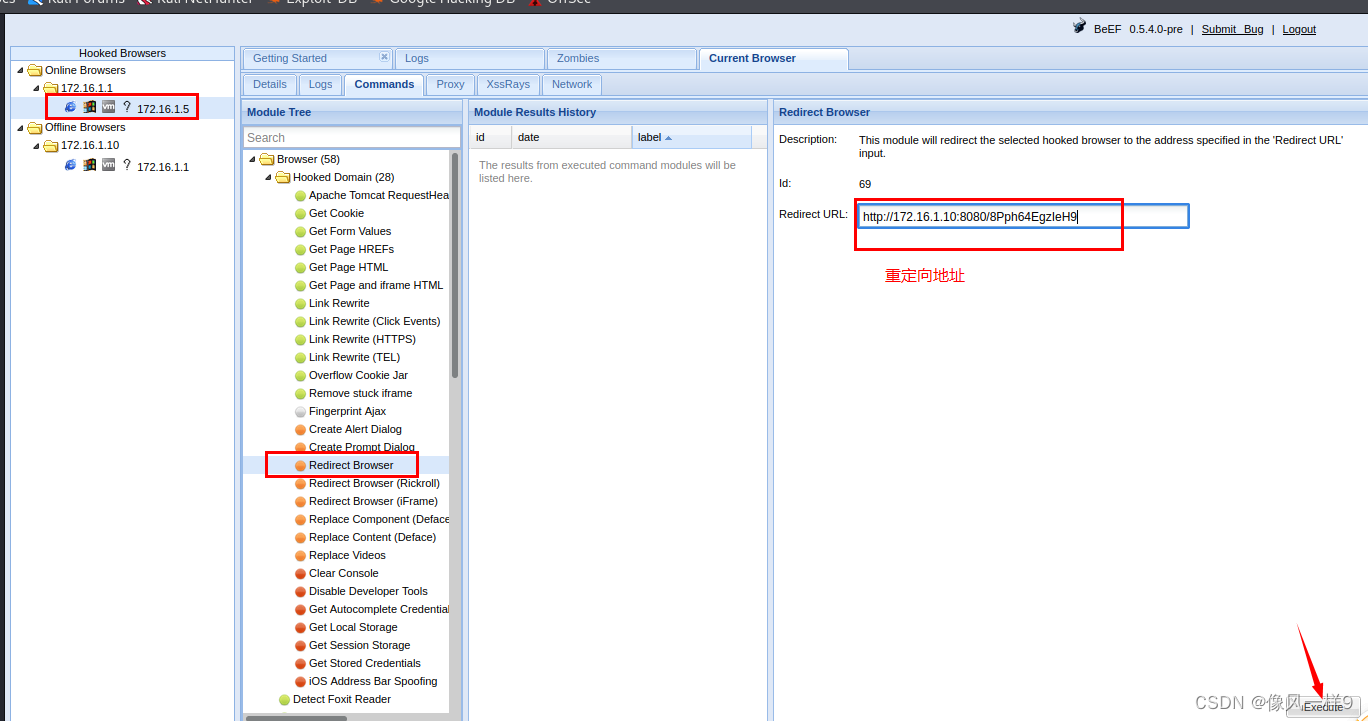1368x721 pixels.
Task: Click the Windows icon of offline browser 172.16.1.1
Action: click(89, 165)
